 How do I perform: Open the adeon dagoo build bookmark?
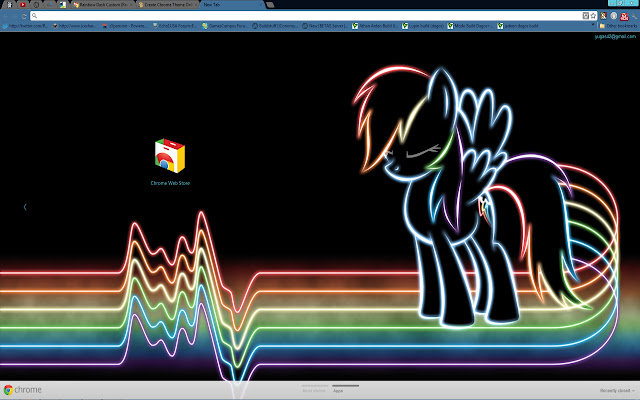(518, 26)
